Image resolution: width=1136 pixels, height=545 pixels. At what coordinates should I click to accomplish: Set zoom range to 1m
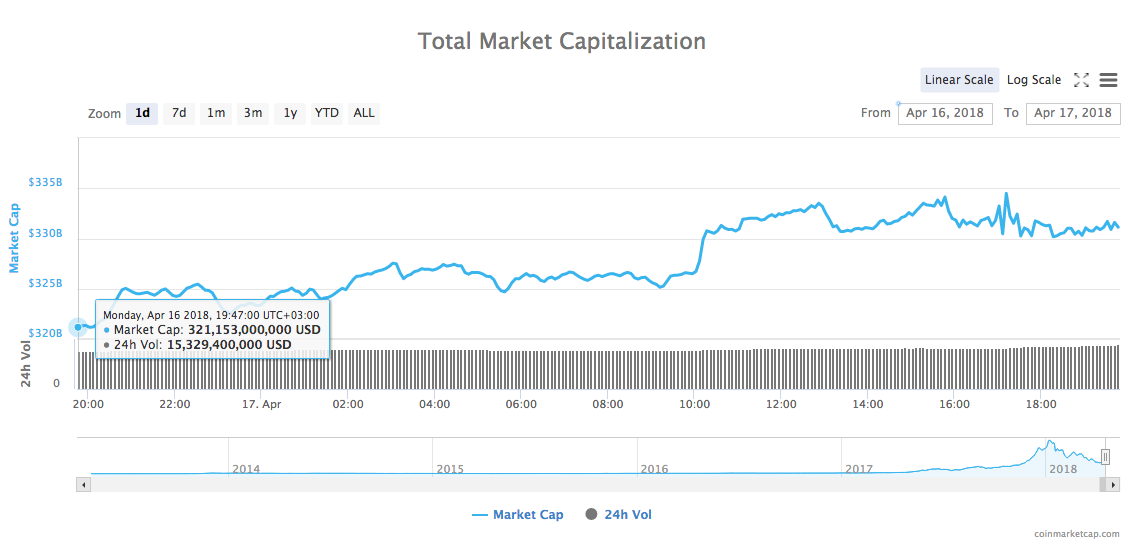click(x=216, y=113)
